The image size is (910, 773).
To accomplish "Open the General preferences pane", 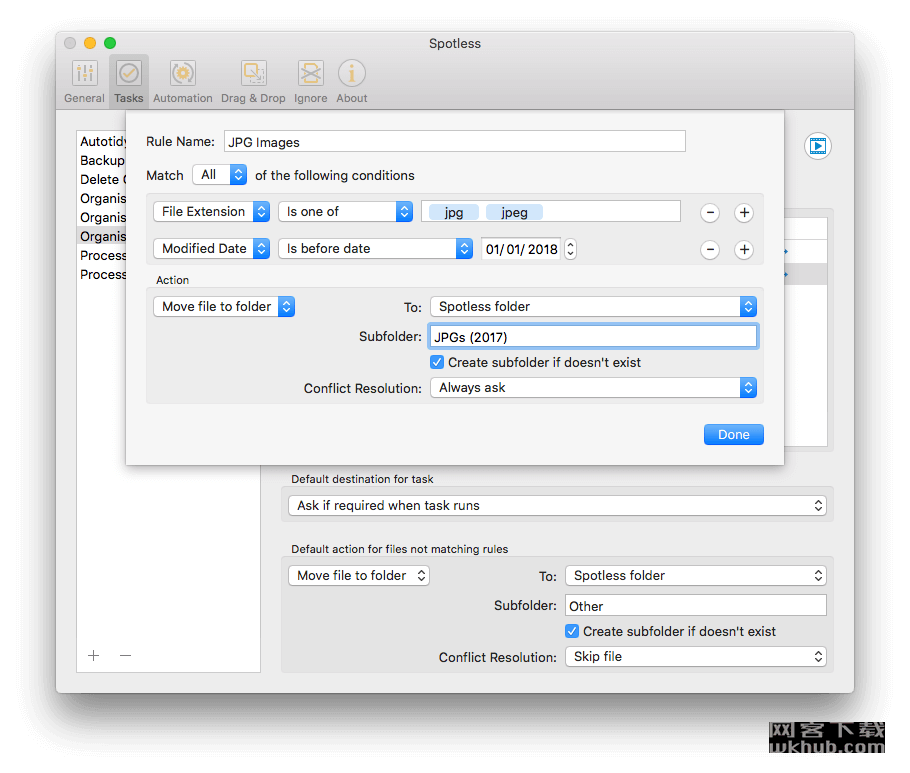I will (x=84, y=81).
